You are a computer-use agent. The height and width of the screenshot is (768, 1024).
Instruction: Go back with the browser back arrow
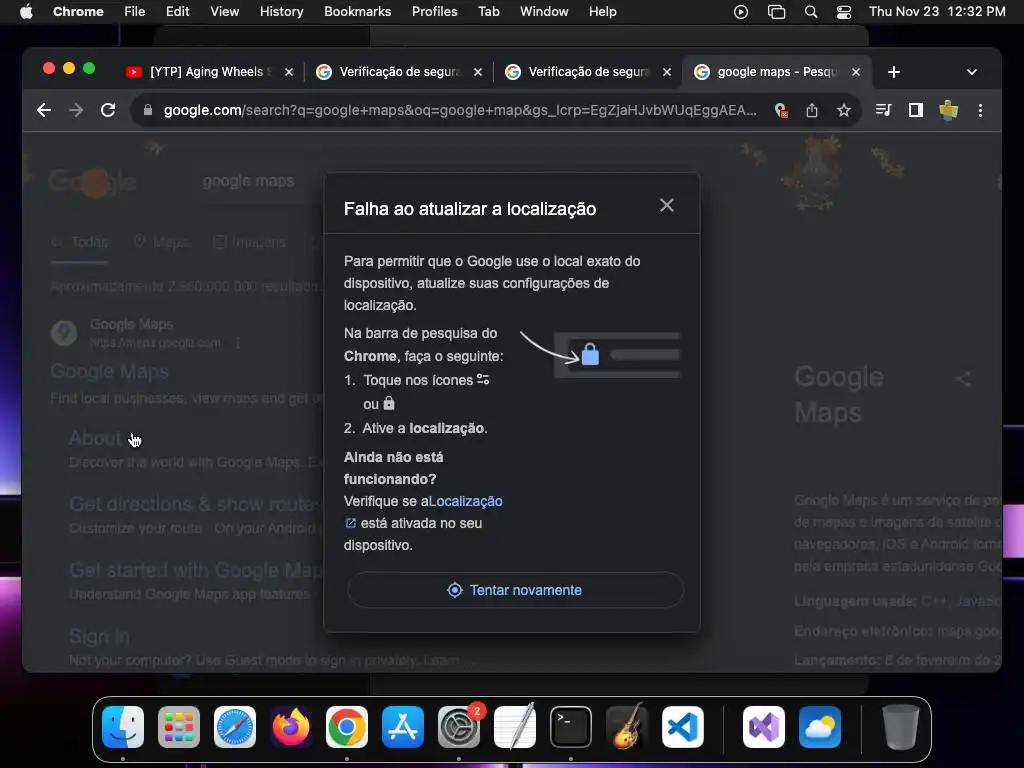pyautogui.click(x=44, y=110)
